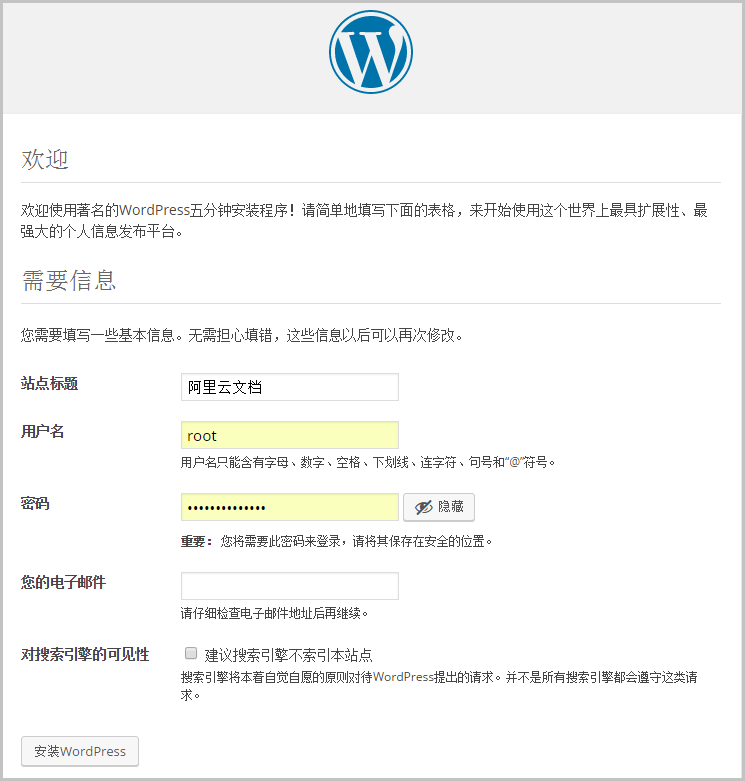Click the masked password input field
745x781 pixels.
click(x=290, y=507)
